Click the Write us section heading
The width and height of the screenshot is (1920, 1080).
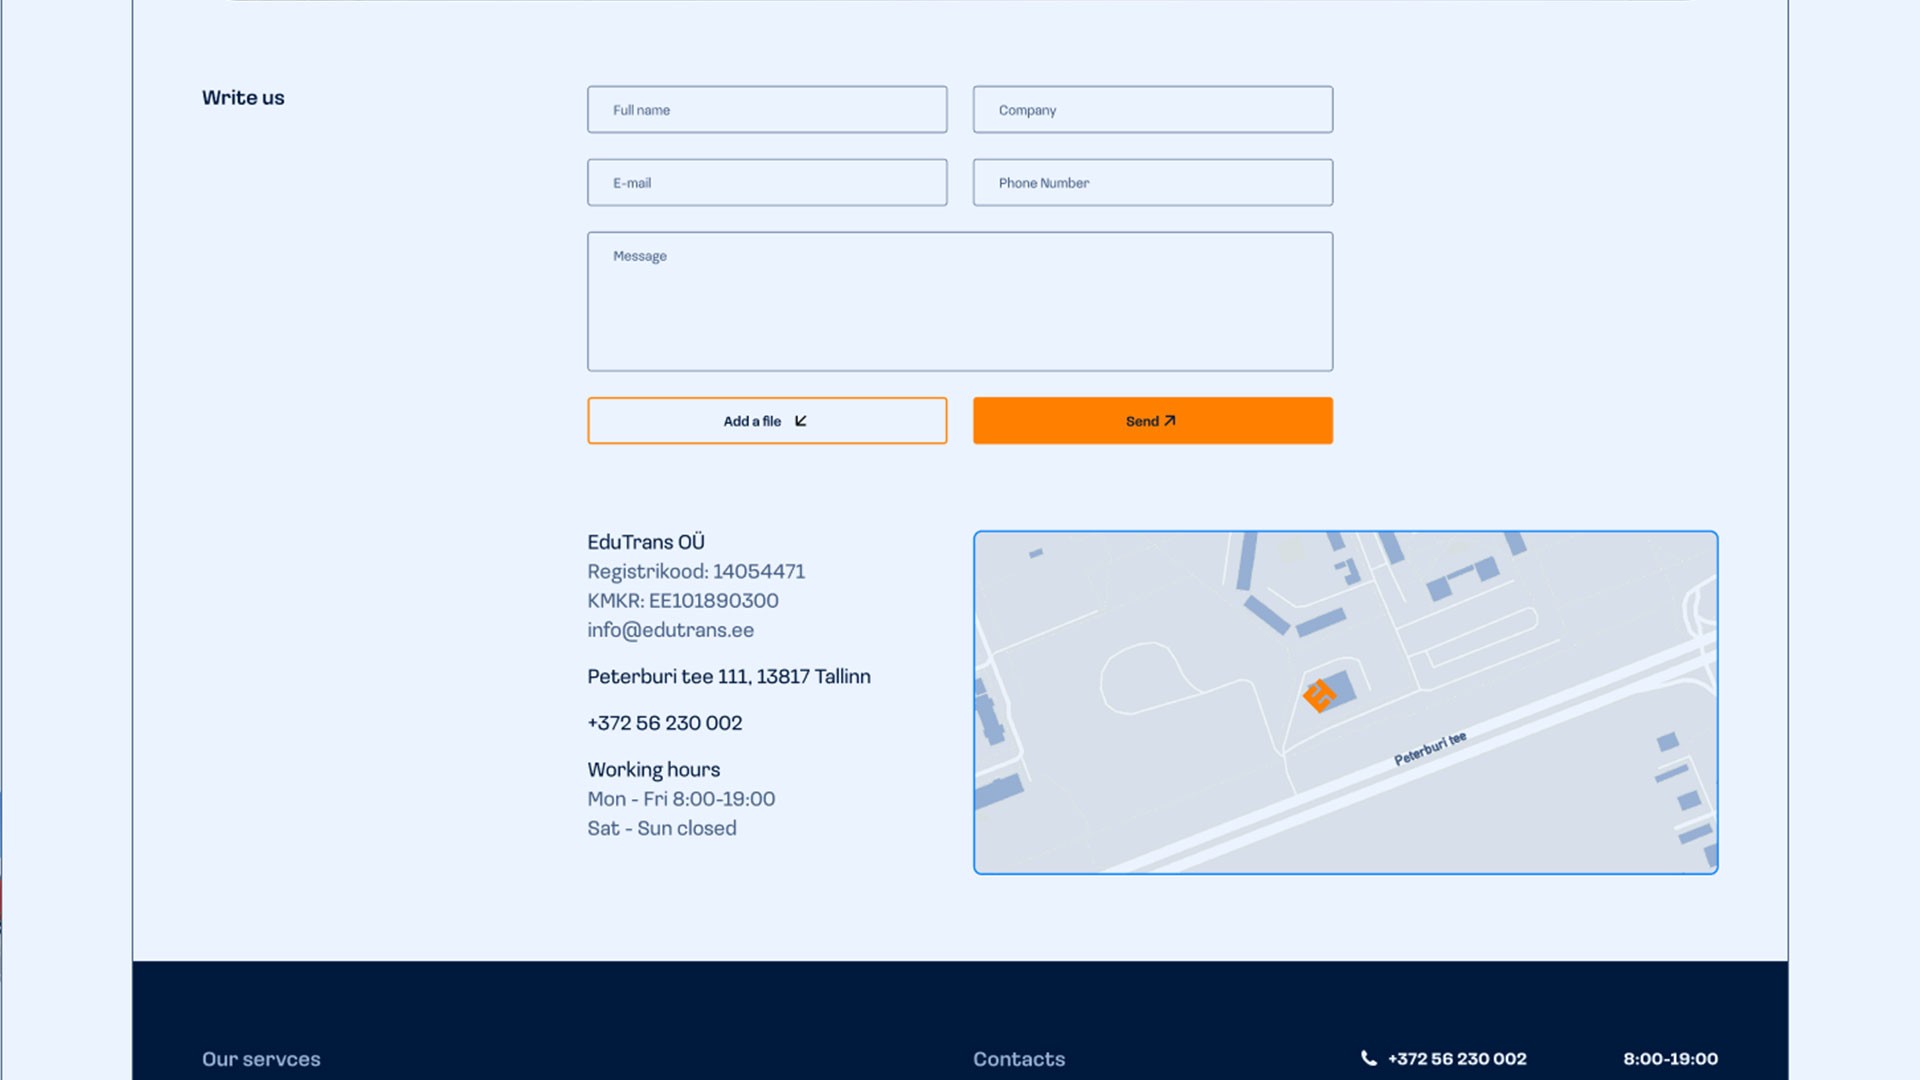tap(243, 98)
